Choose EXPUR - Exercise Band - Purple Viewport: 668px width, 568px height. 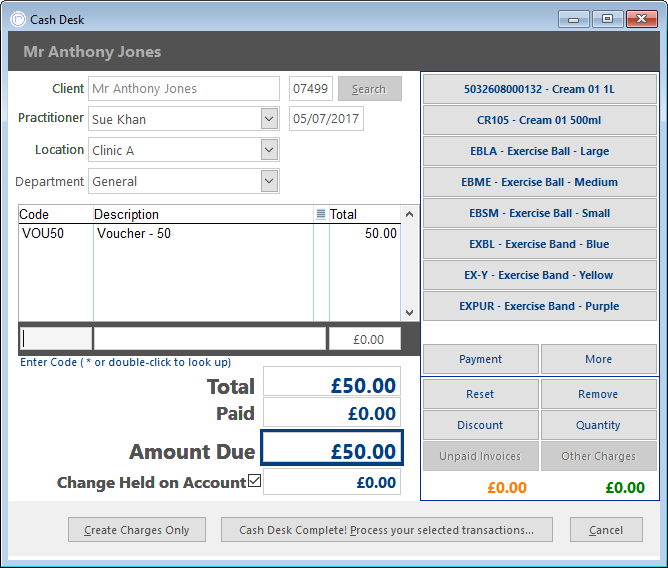(x=539, y=306)
